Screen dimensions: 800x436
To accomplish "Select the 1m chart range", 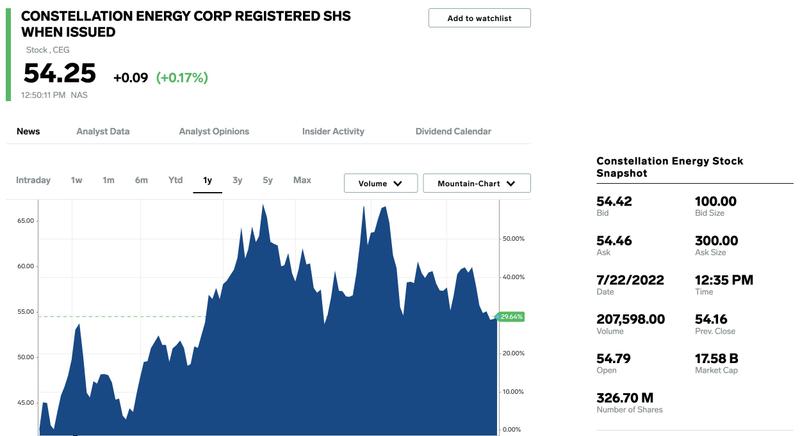I will [x=108, y=180].
